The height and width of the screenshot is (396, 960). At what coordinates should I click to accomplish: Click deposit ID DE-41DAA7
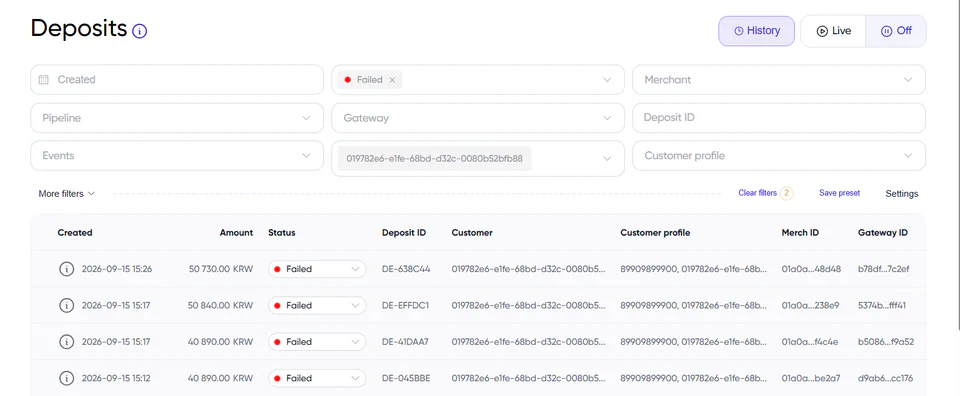(405, 342)
